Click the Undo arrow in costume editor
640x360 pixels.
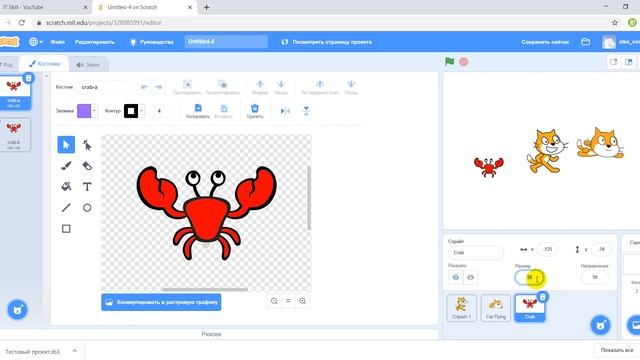point(144,87)
